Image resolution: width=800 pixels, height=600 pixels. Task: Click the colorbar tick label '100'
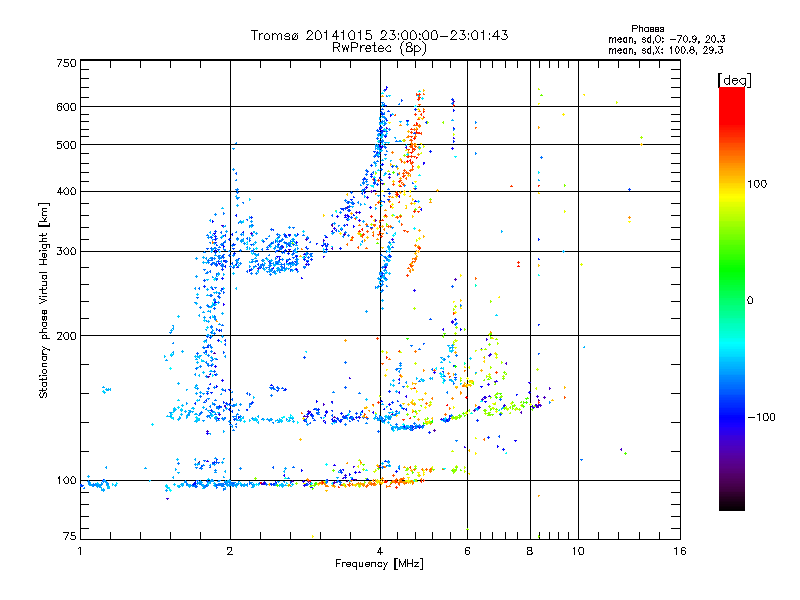coord(757,184)
